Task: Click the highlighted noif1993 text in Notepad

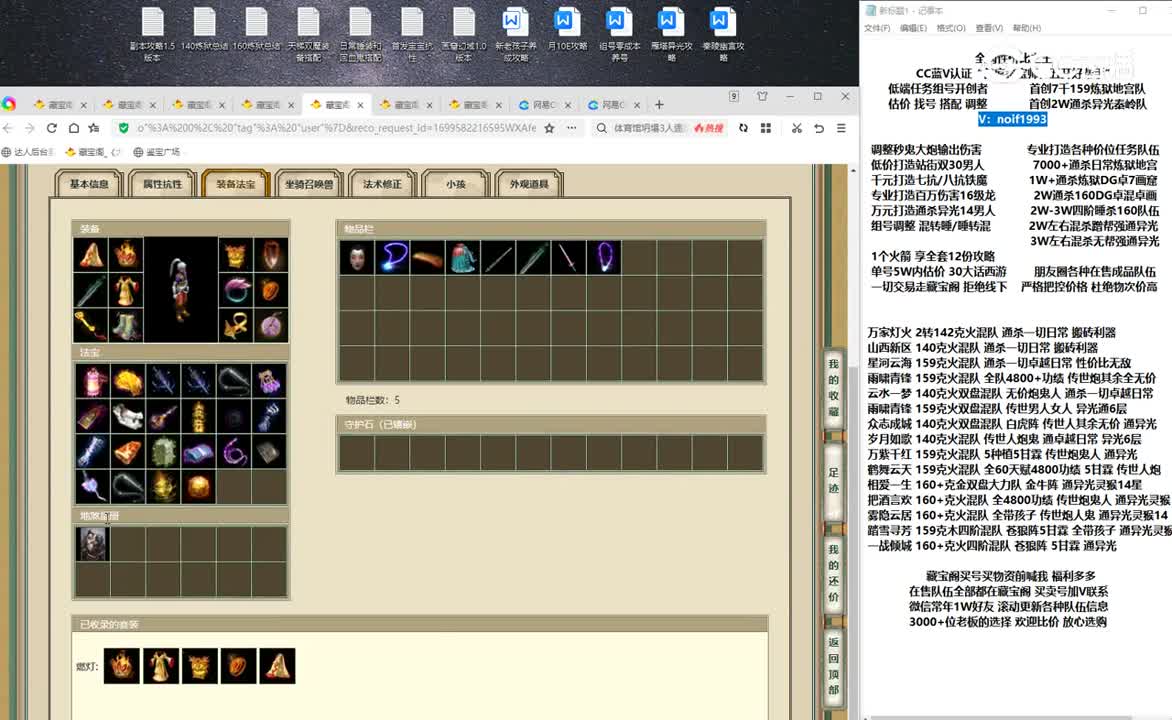Action: tap(1012, 119)
